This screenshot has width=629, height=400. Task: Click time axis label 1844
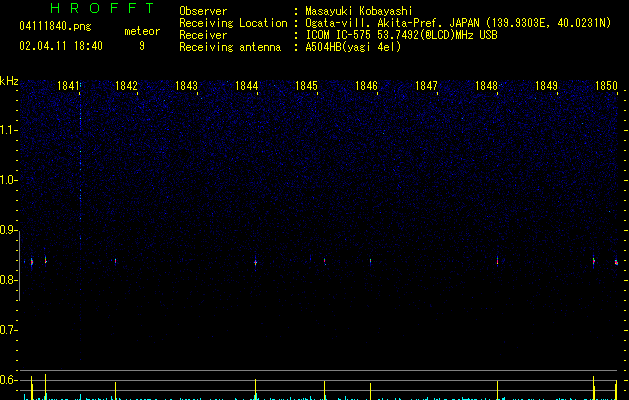point(246,86)
